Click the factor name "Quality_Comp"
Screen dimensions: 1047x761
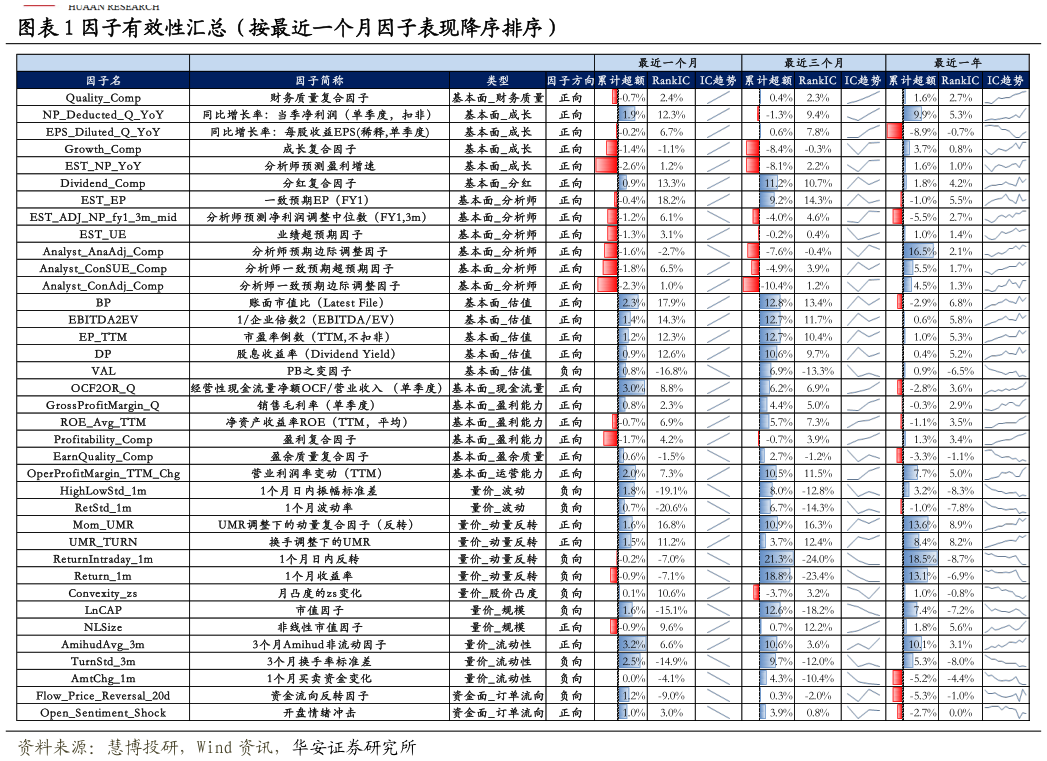[103, 97]
